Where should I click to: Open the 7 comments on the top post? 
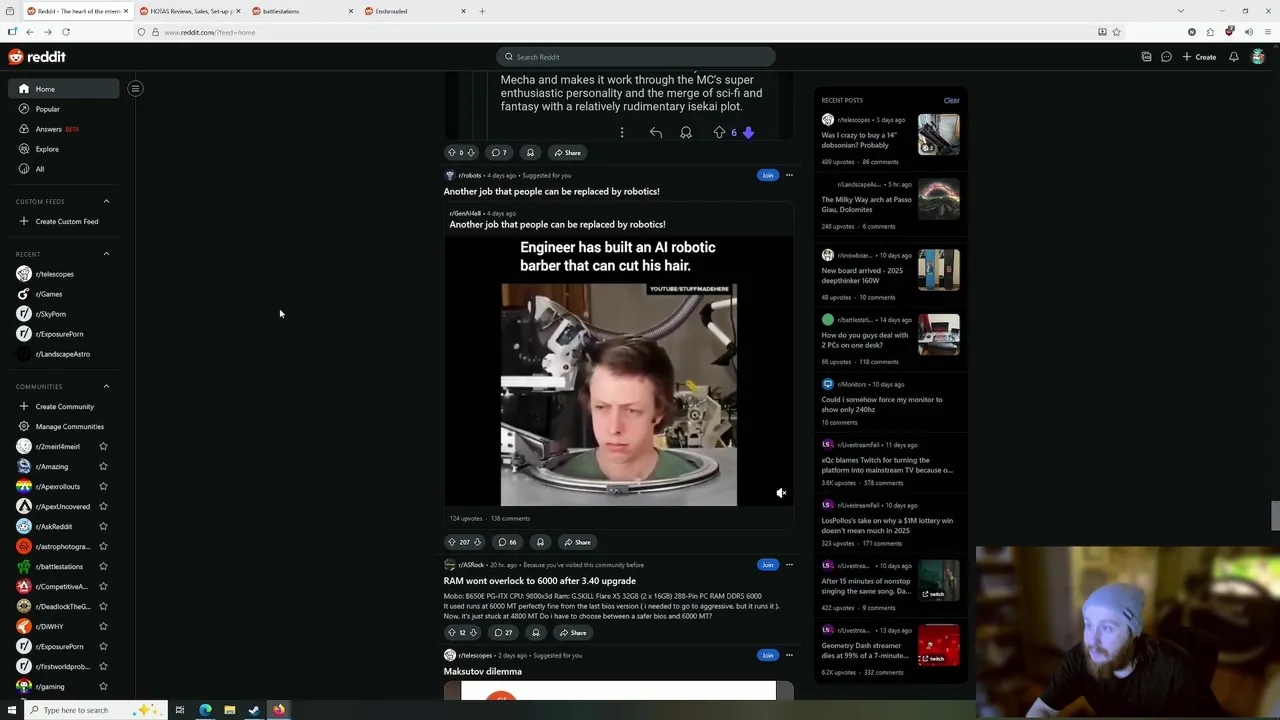498,153
